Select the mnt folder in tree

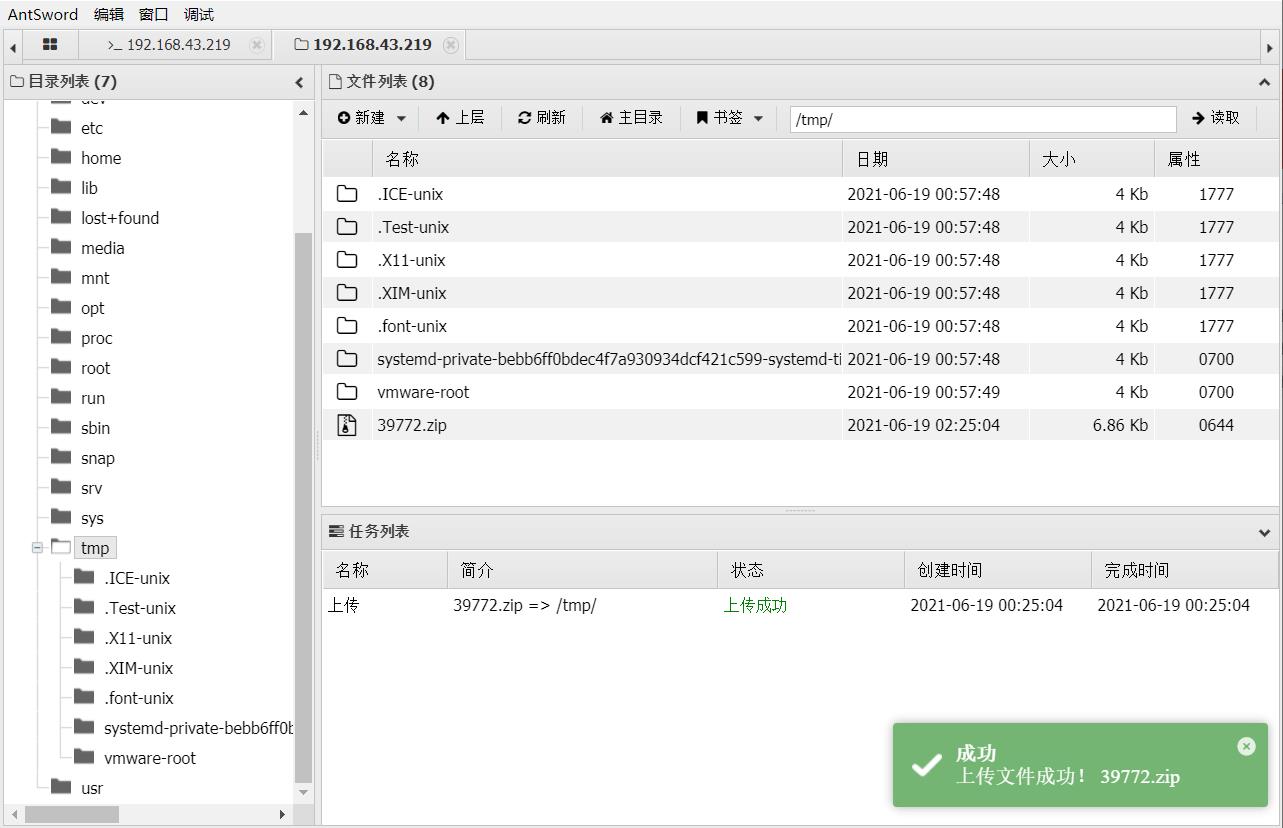95,278
